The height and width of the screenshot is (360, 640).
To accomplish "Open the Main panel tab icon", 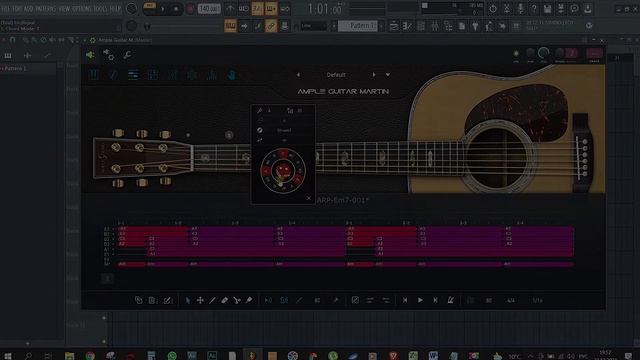I will click(x=93, y=75).
